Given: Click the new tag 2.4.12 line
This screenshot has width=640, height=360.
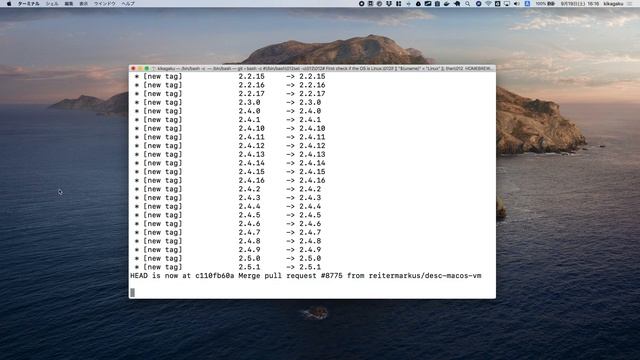Looking at the screenshot, I should (230, 146).
